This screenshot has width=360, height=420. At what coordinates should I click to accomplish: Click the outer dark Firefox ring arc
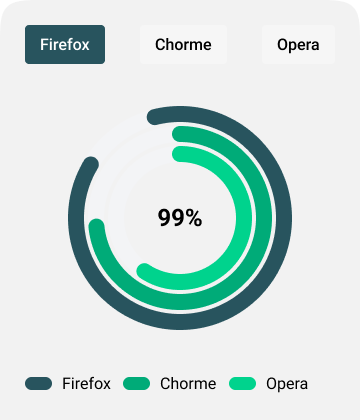pos(283,218)
